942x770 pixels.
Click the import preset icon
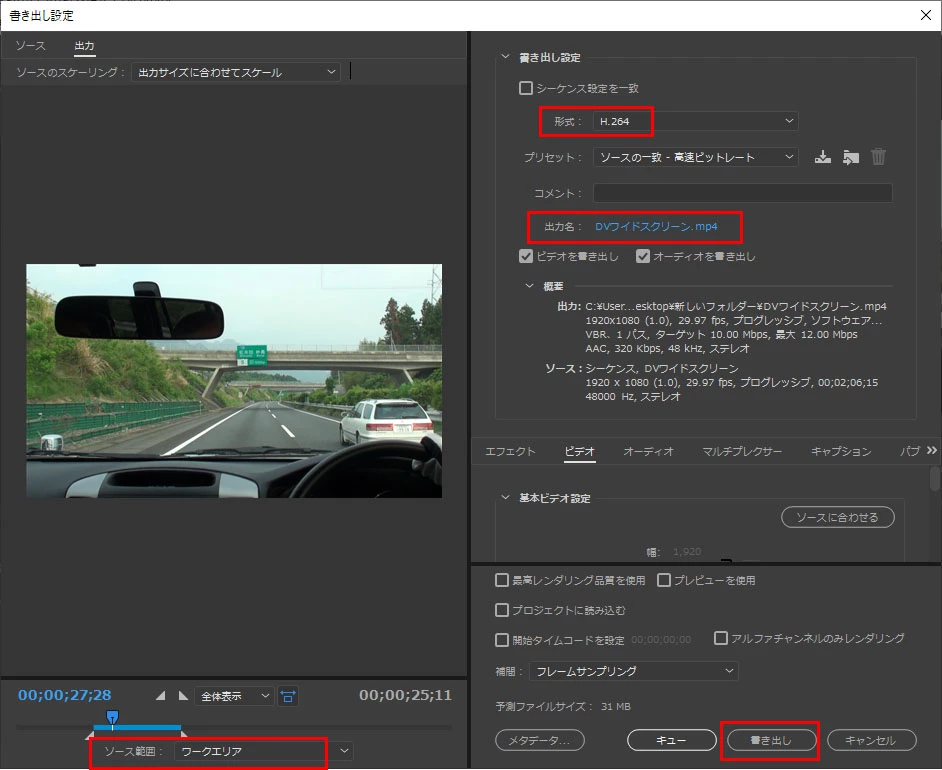click(851, 157)
